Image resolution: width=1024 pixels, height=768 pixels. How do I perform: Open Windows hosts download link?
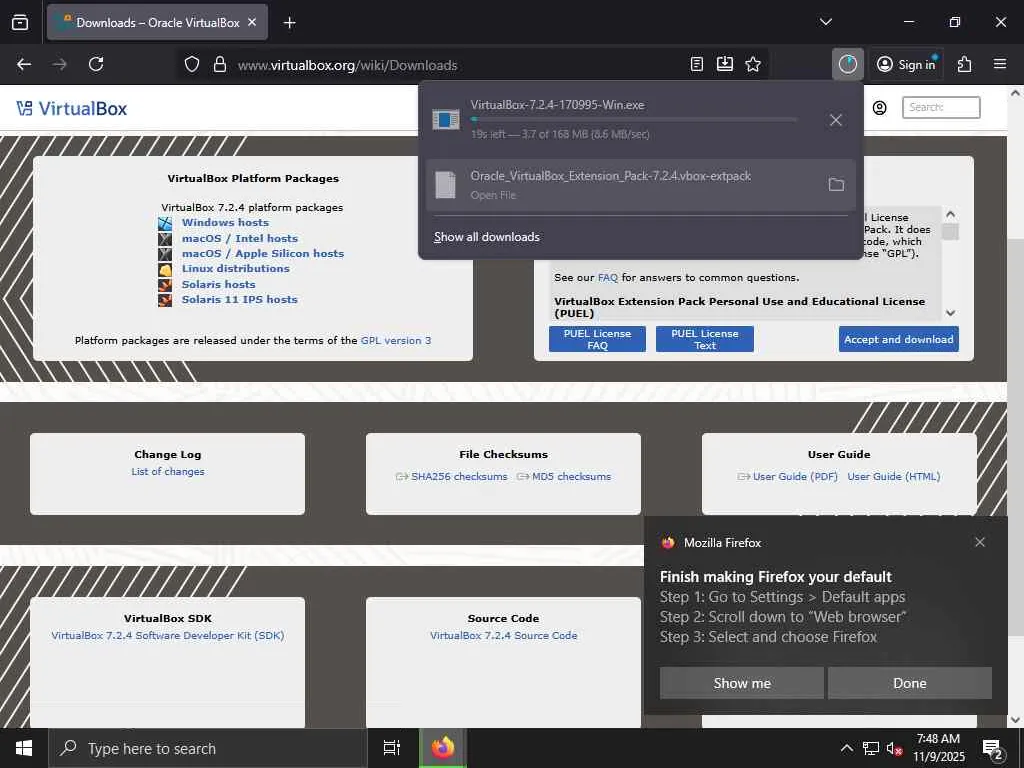[225, 223]
